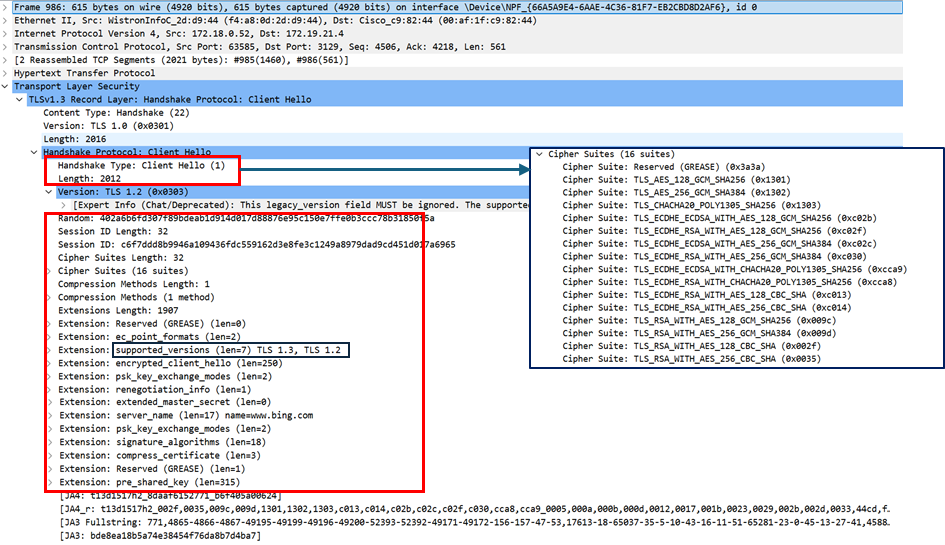The height and width of the screenshot is (545, 945).
Task: Collapse the Cipher Suites list in right panel
Action: 539,154
